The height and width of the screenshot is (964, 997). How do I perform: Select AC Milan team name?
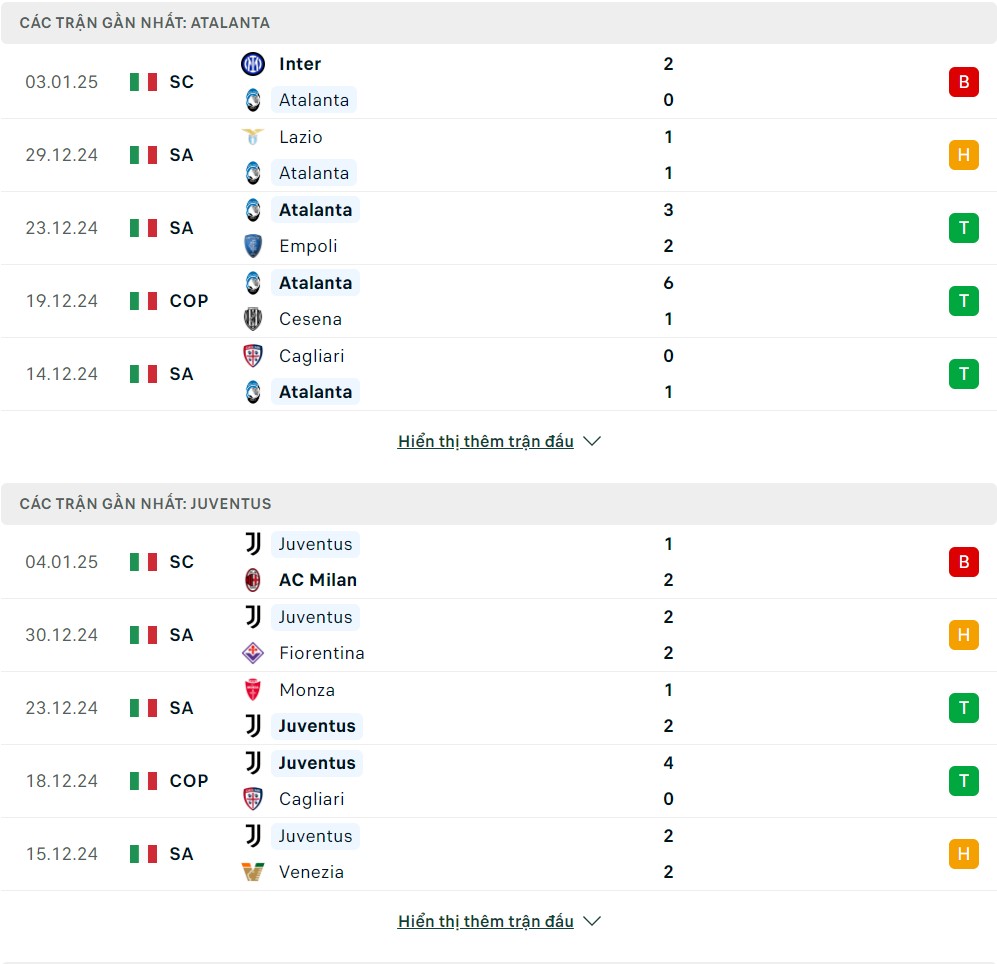point(318,580)
